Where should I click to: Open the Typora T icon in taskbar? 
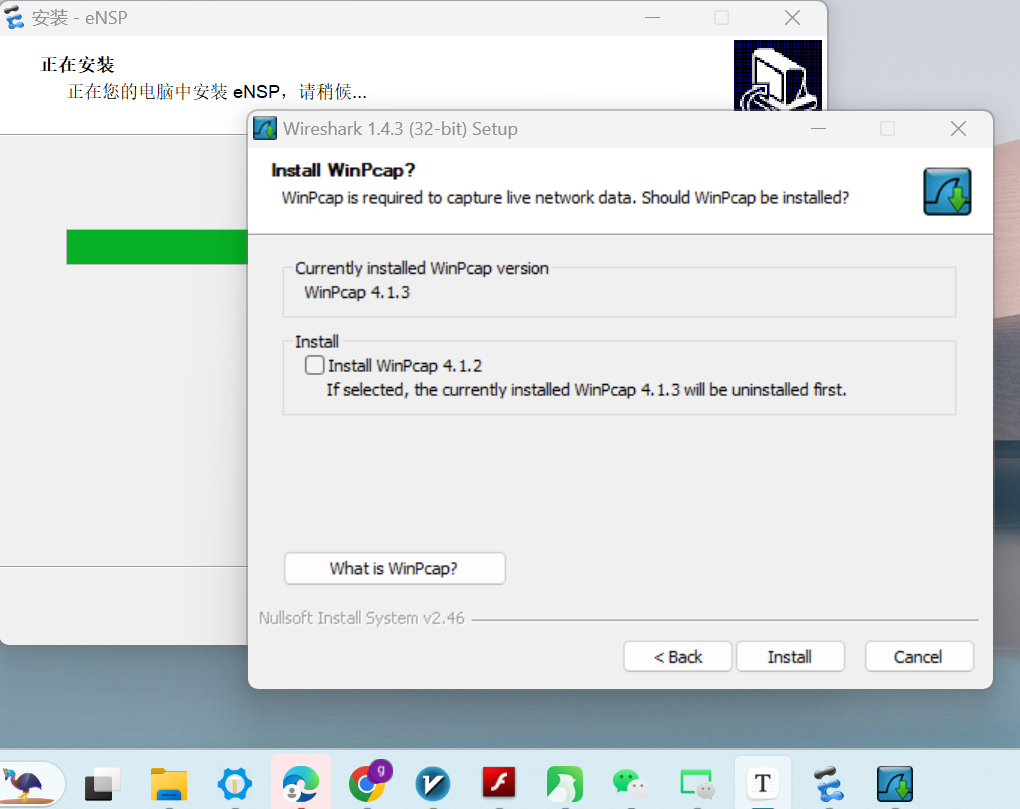click(x=763, y=783)
